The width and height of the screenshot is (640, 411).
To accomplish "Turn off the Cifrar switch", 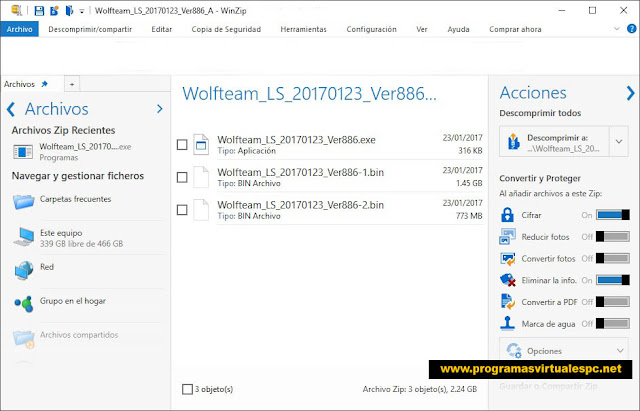I will tap(613, 215).
